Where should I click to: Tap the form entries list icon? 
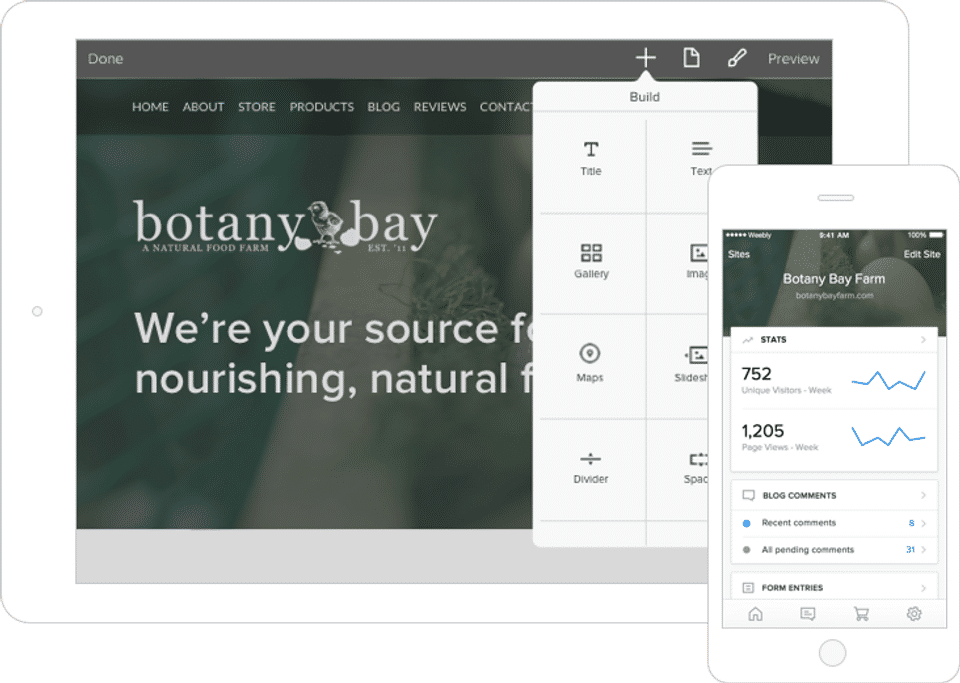point(748,588)
